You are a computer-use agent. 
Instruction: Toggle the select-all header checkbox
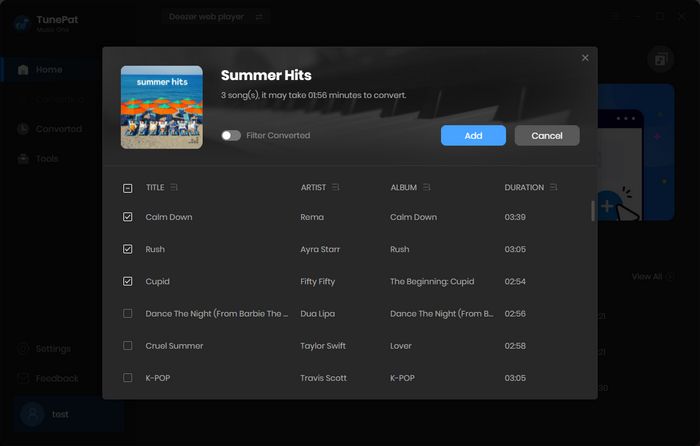pyautogui.click(x=127, y=188)
